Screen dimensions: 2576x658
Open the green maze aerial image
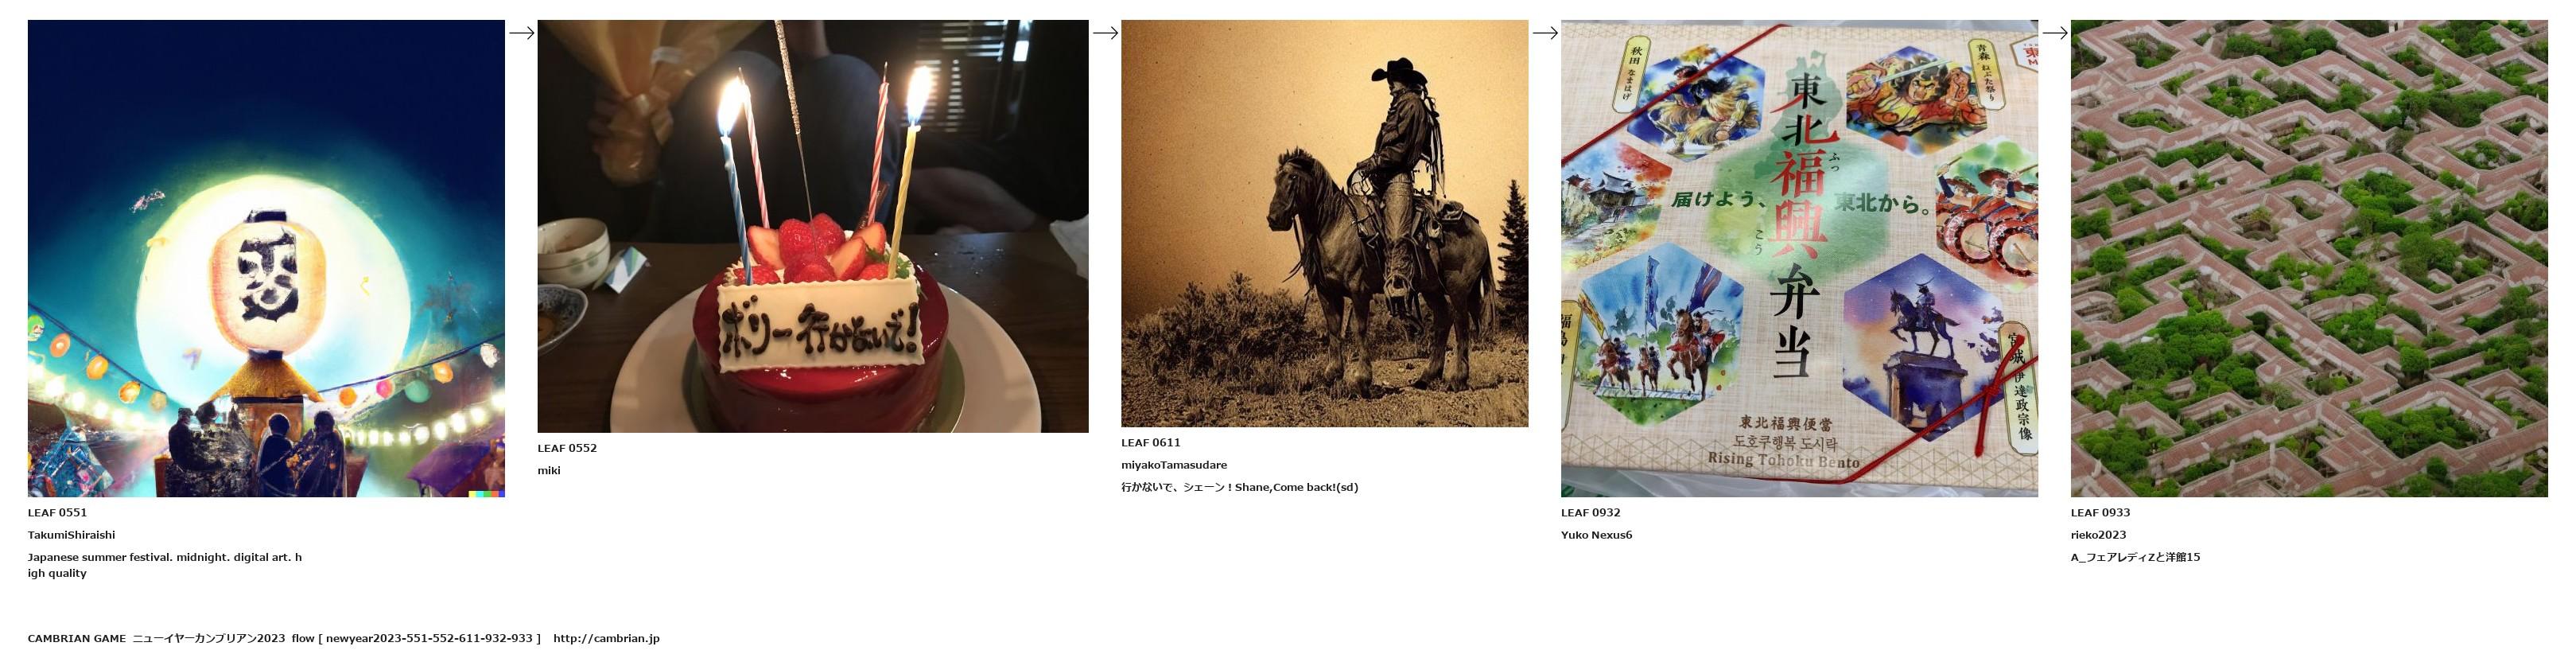2309,258
